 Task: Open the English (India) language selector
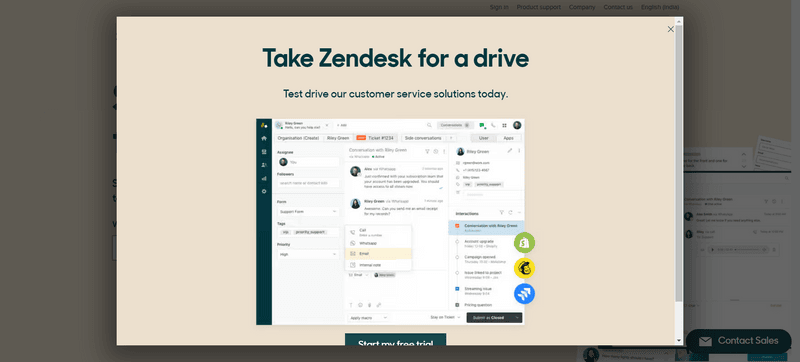coord(660,7)
